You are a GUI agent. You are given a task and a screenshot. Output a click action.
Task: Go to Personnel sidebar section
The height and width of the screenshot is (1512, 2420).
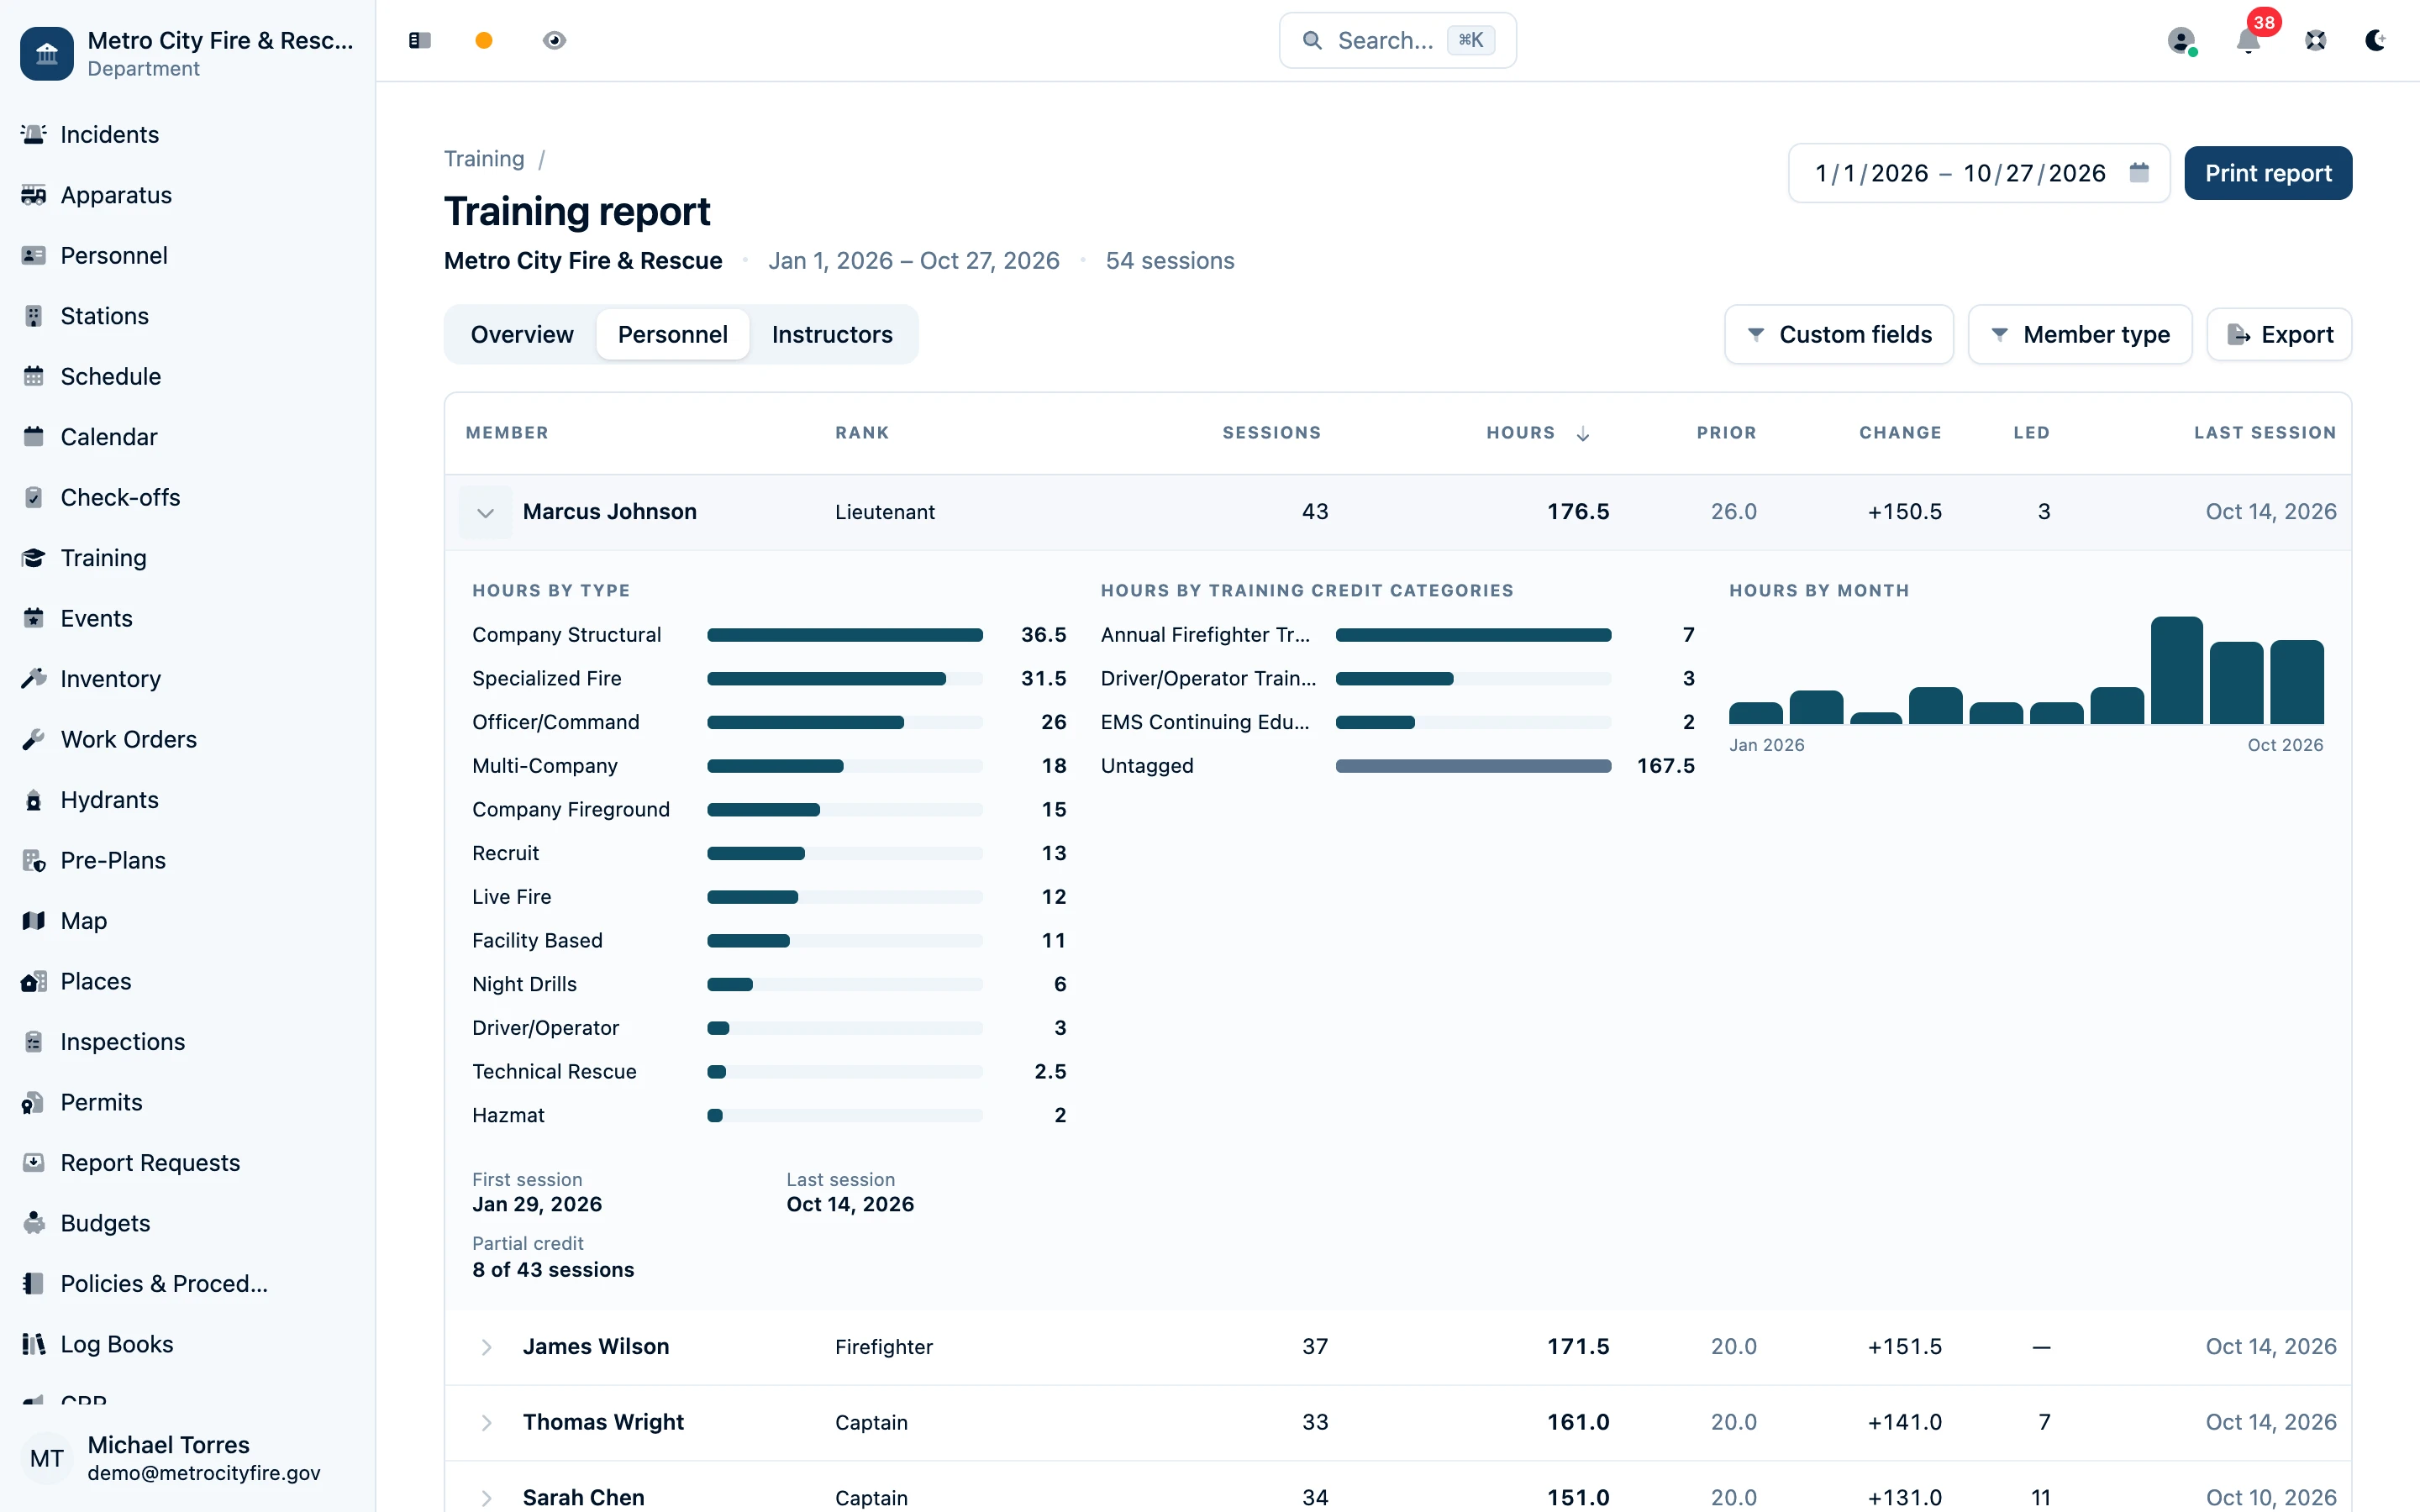coord(188,255)
